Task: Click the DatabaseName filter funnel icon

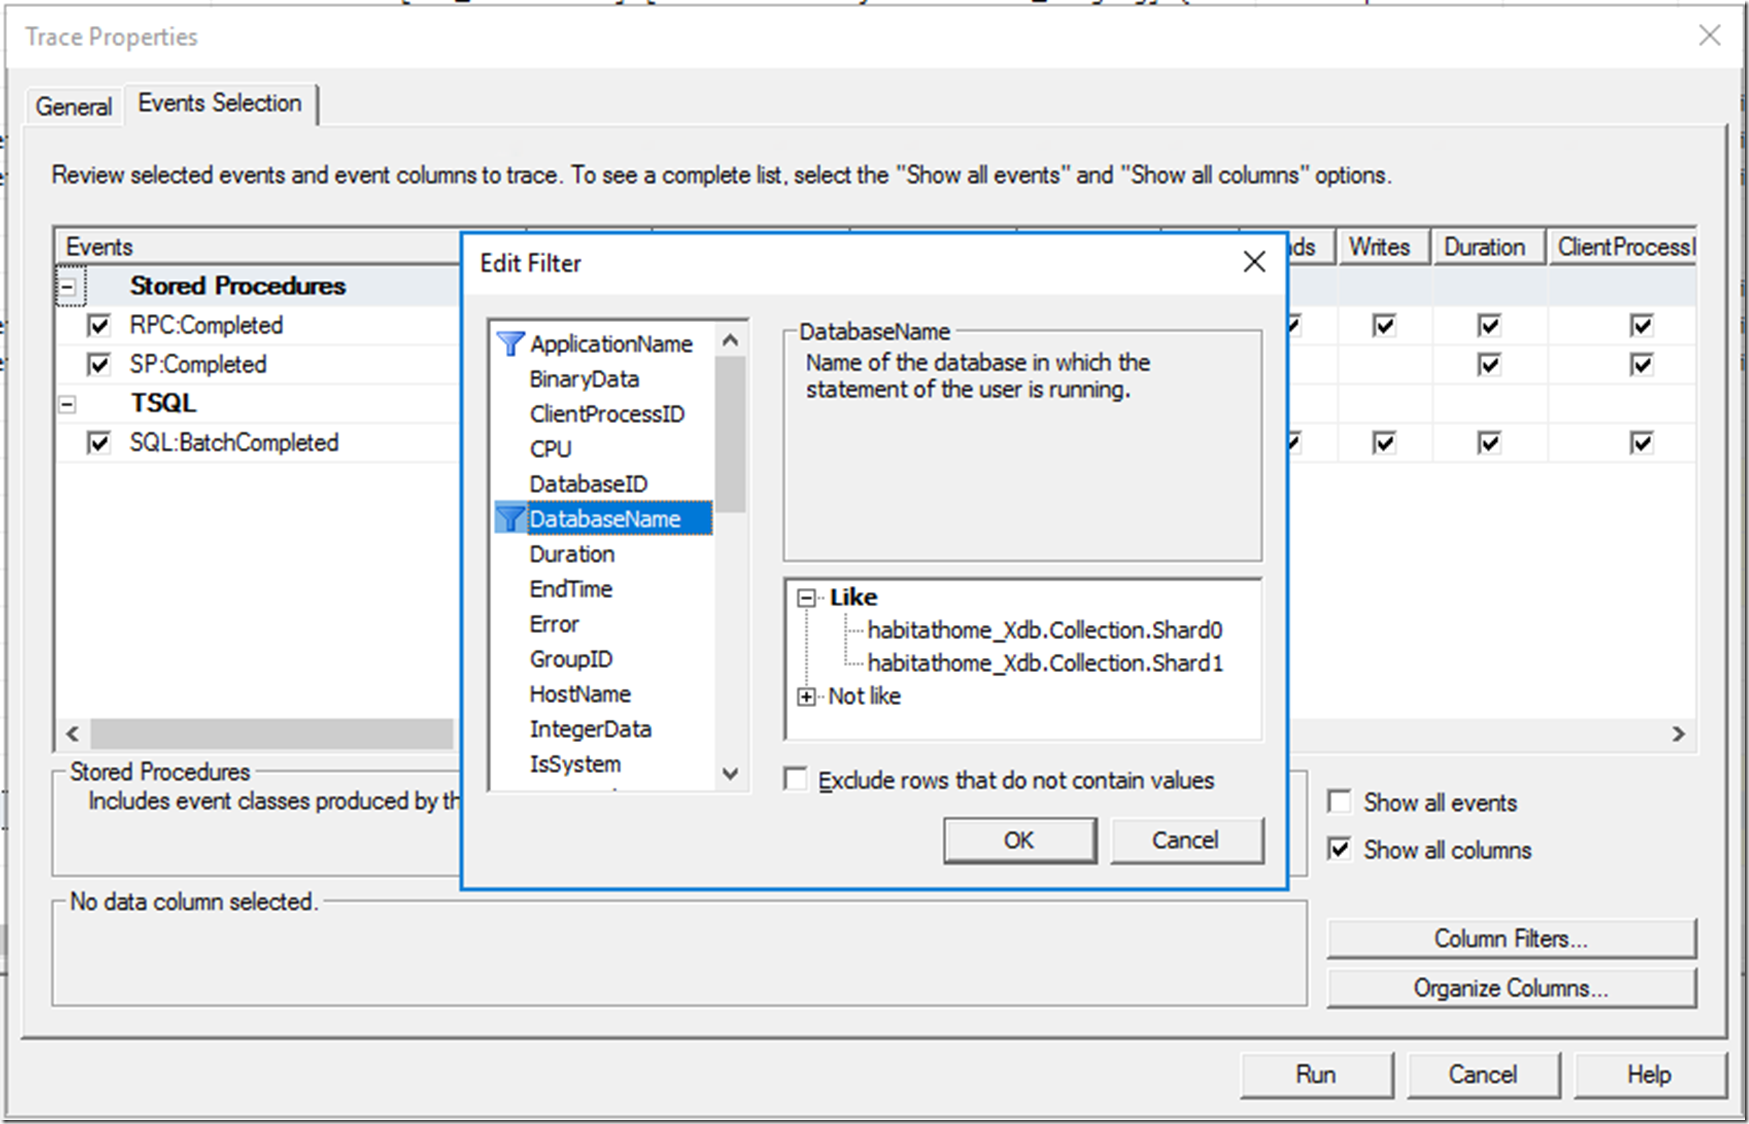Action: (x=510, y=519)
